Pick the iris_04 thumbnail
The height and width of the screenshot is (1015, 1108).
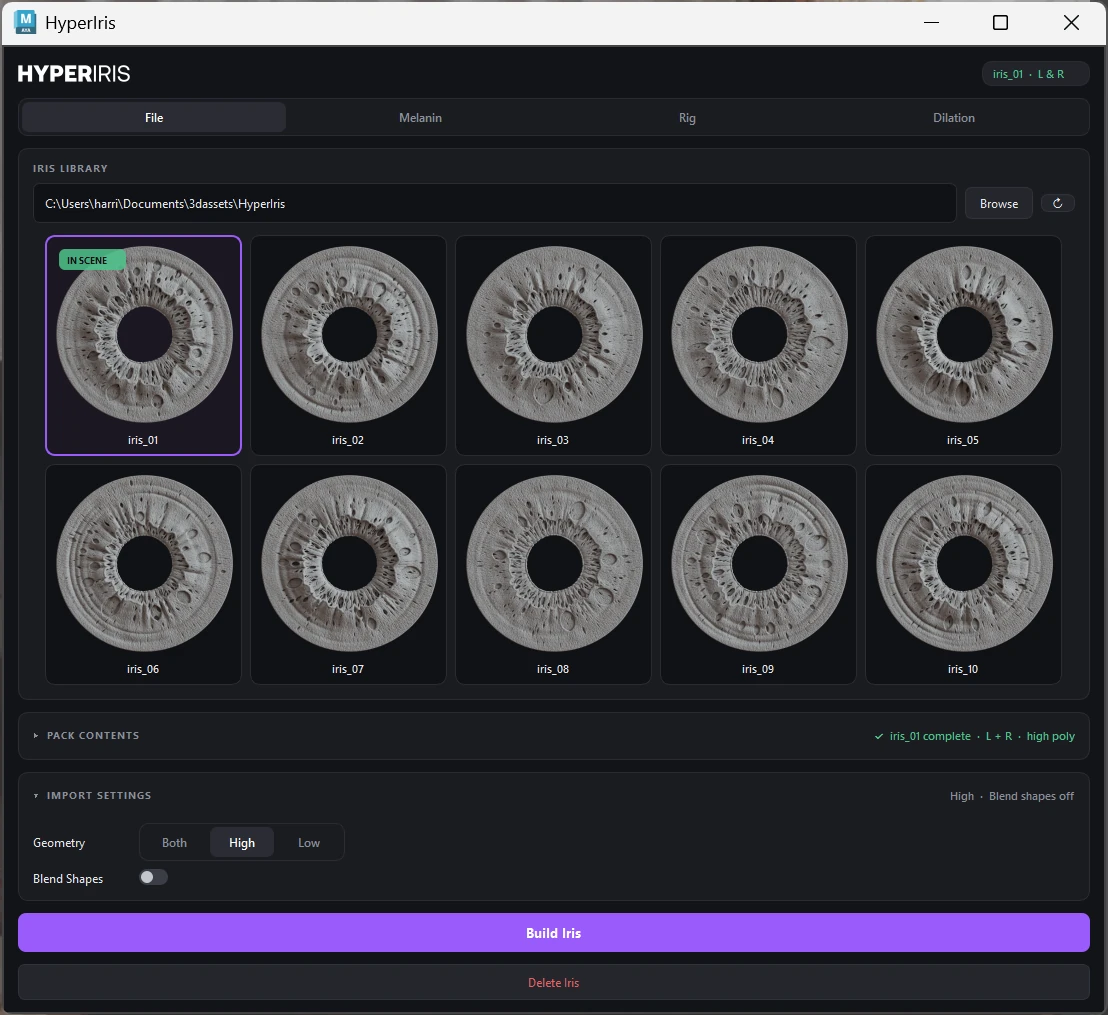(x=758, y=345)
